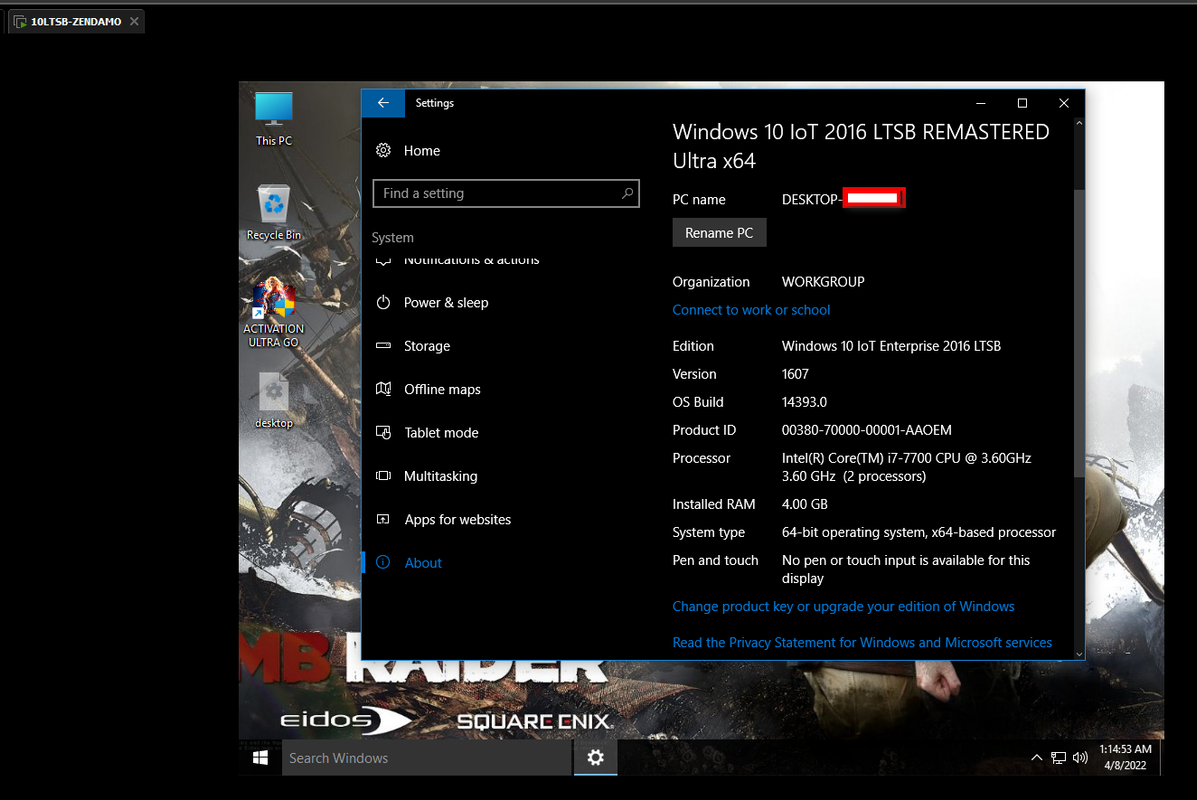Image resolution: width=1197 pixels, height=800 pixels.
Task: Open the Recycle Bin desktop icon
Action: pos(273,212)
